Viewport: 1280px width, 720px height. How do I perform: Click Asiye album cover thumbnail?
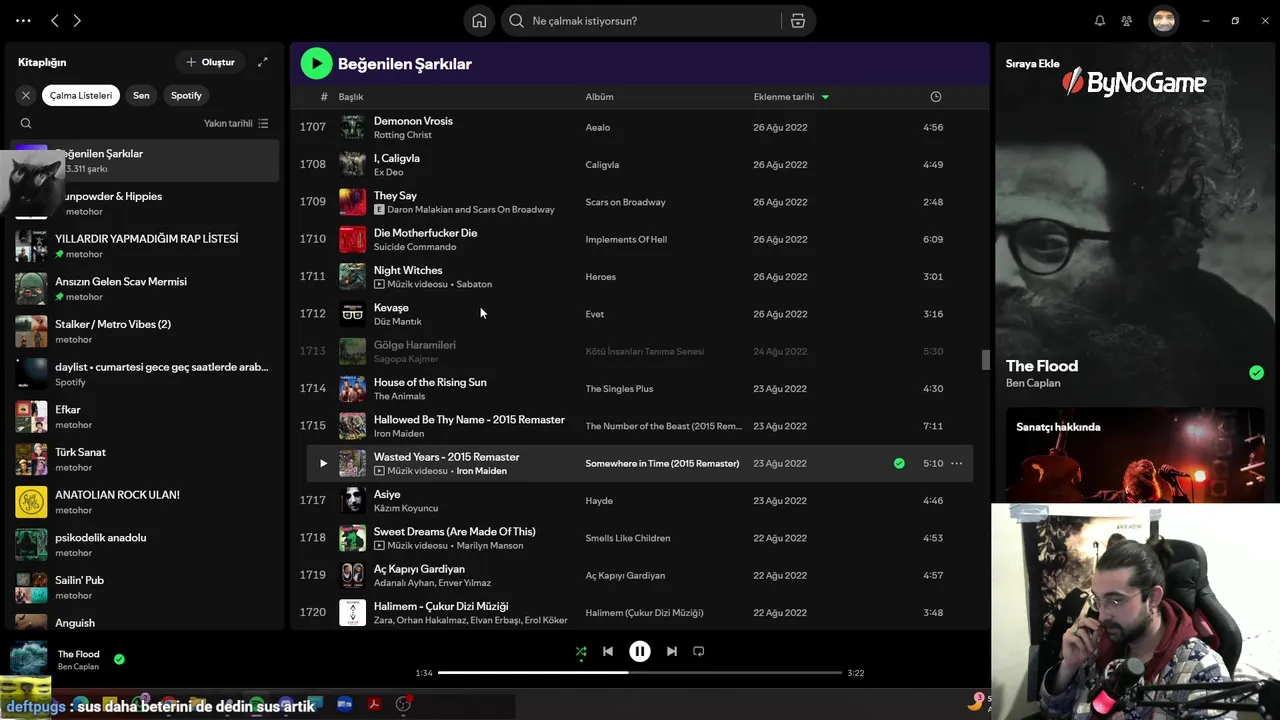352,500
